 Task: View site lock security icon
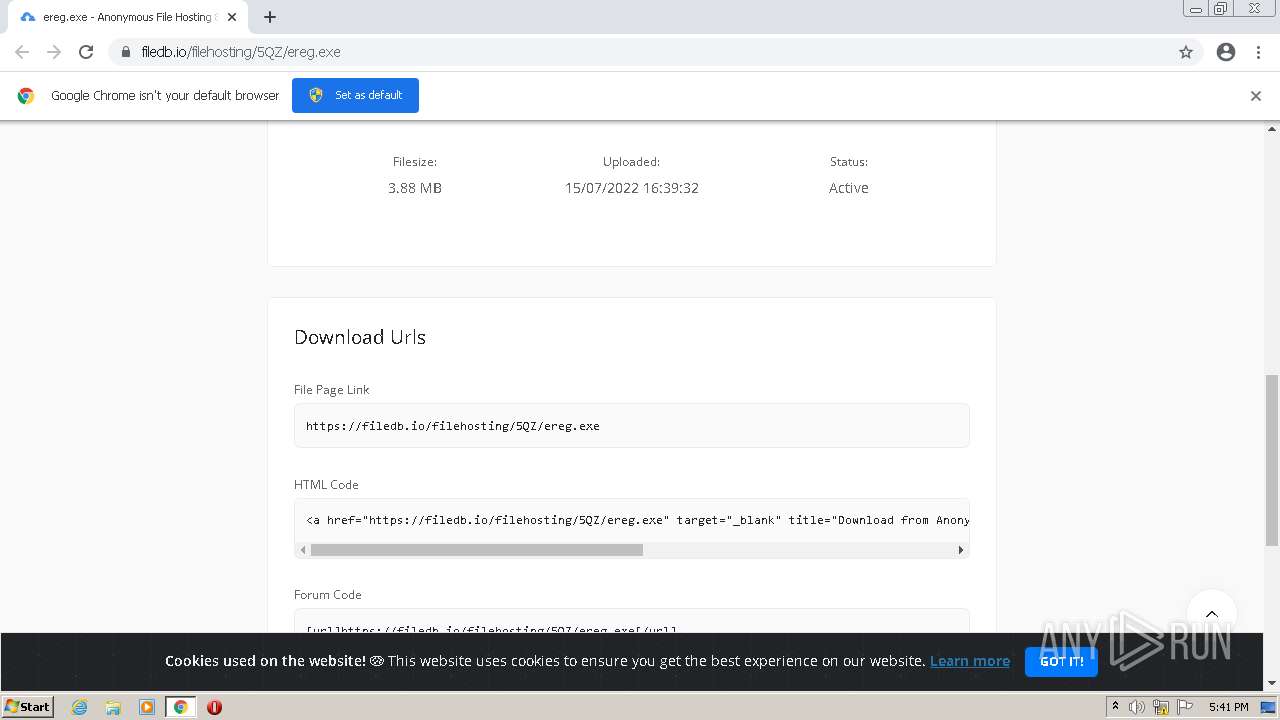126,52
